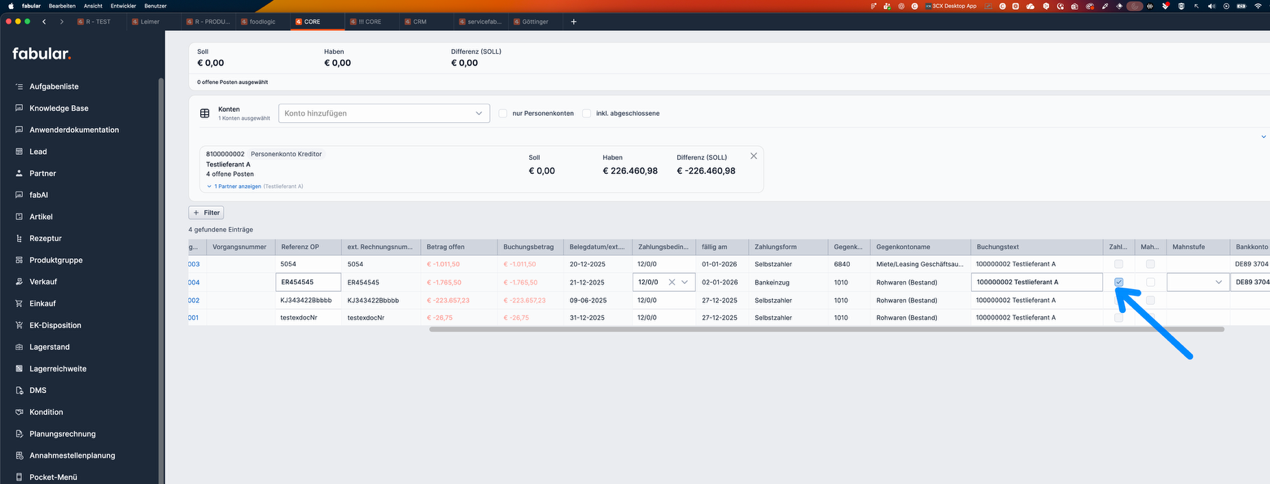Viewport: 1270px width, 484px height.
Task: Toggle the 'inkl. abgeschlossene' checkbox
Action: pos(587,113)
